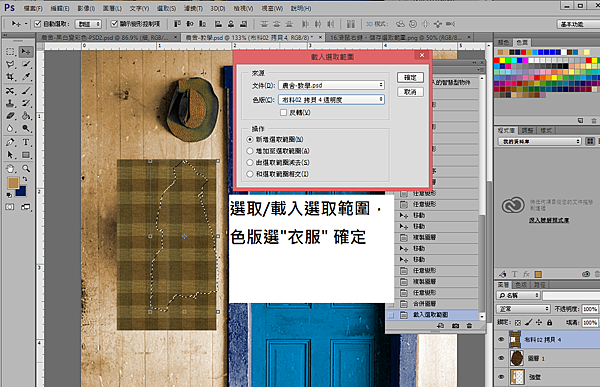Create new snapshot in History panel
Image resolution: width=600 pixels, height=387 pixels.
coord(455,326)
